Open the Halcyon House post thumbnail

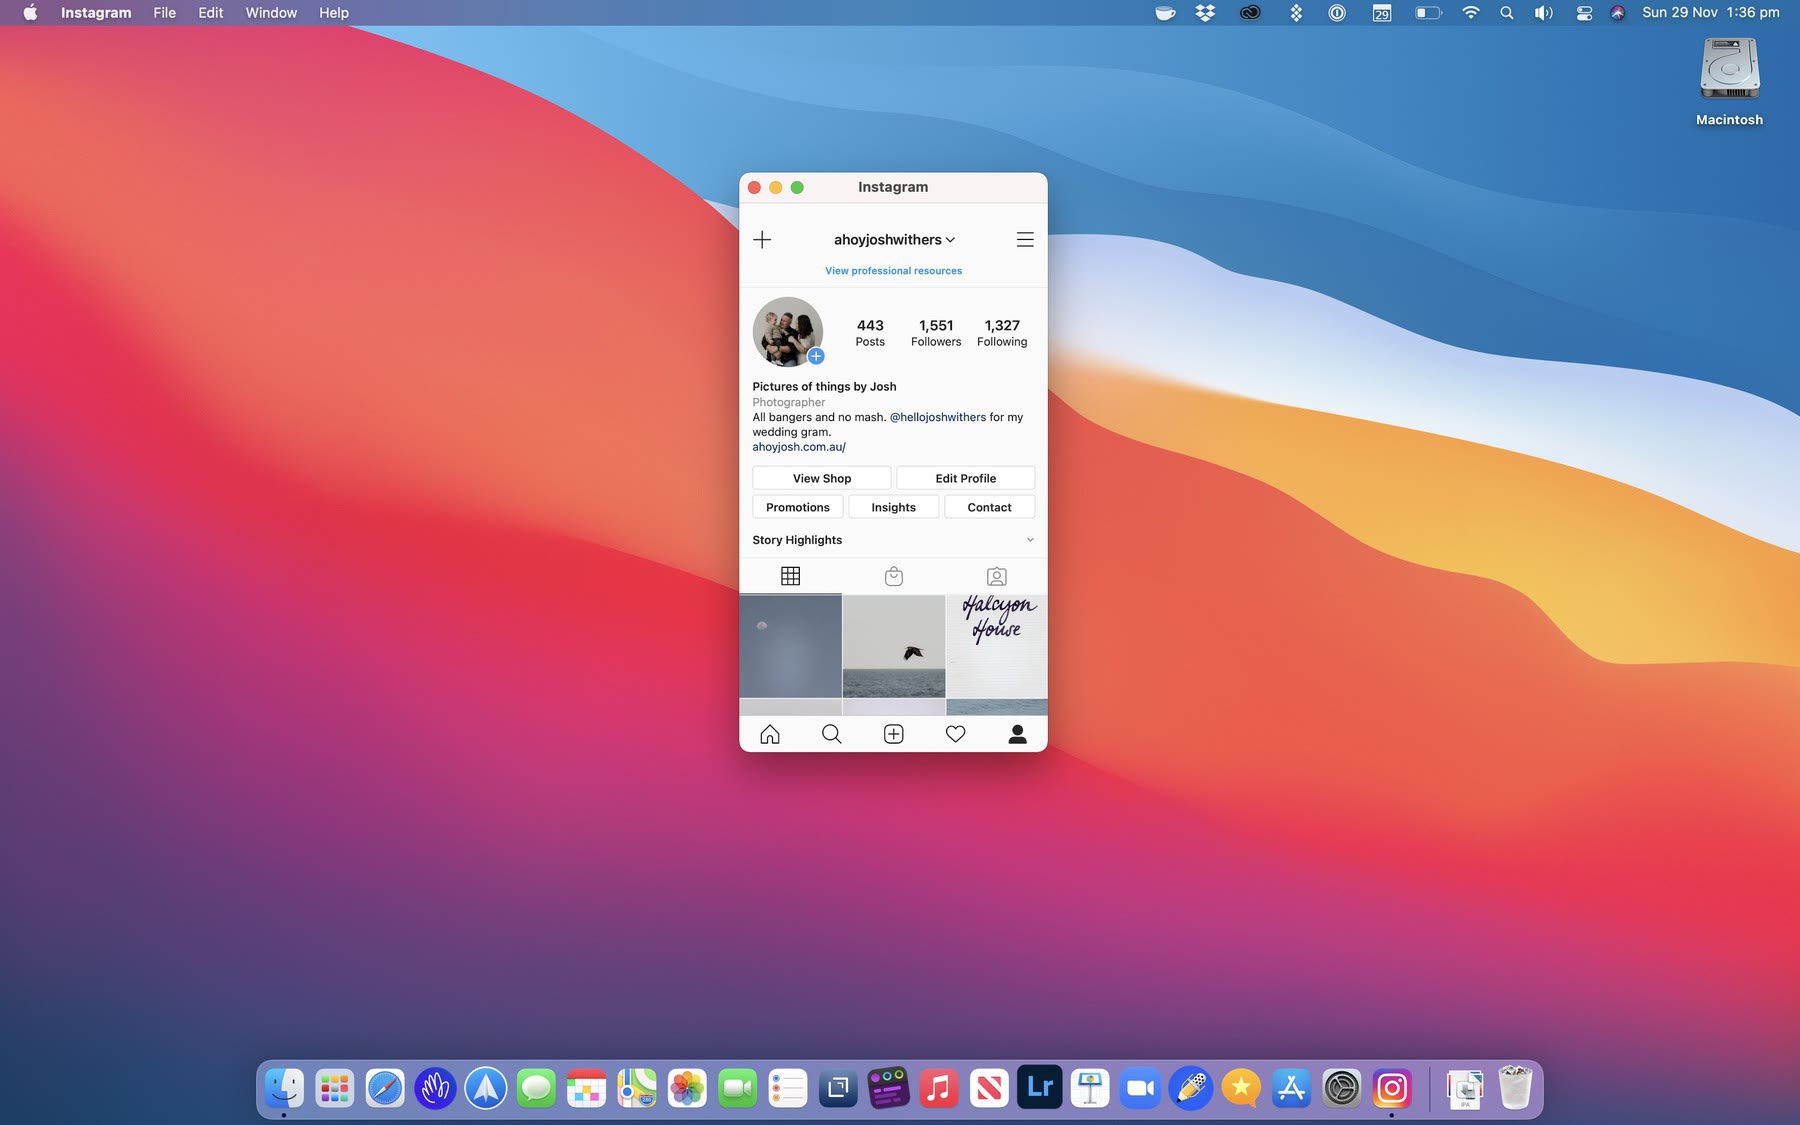996,646
